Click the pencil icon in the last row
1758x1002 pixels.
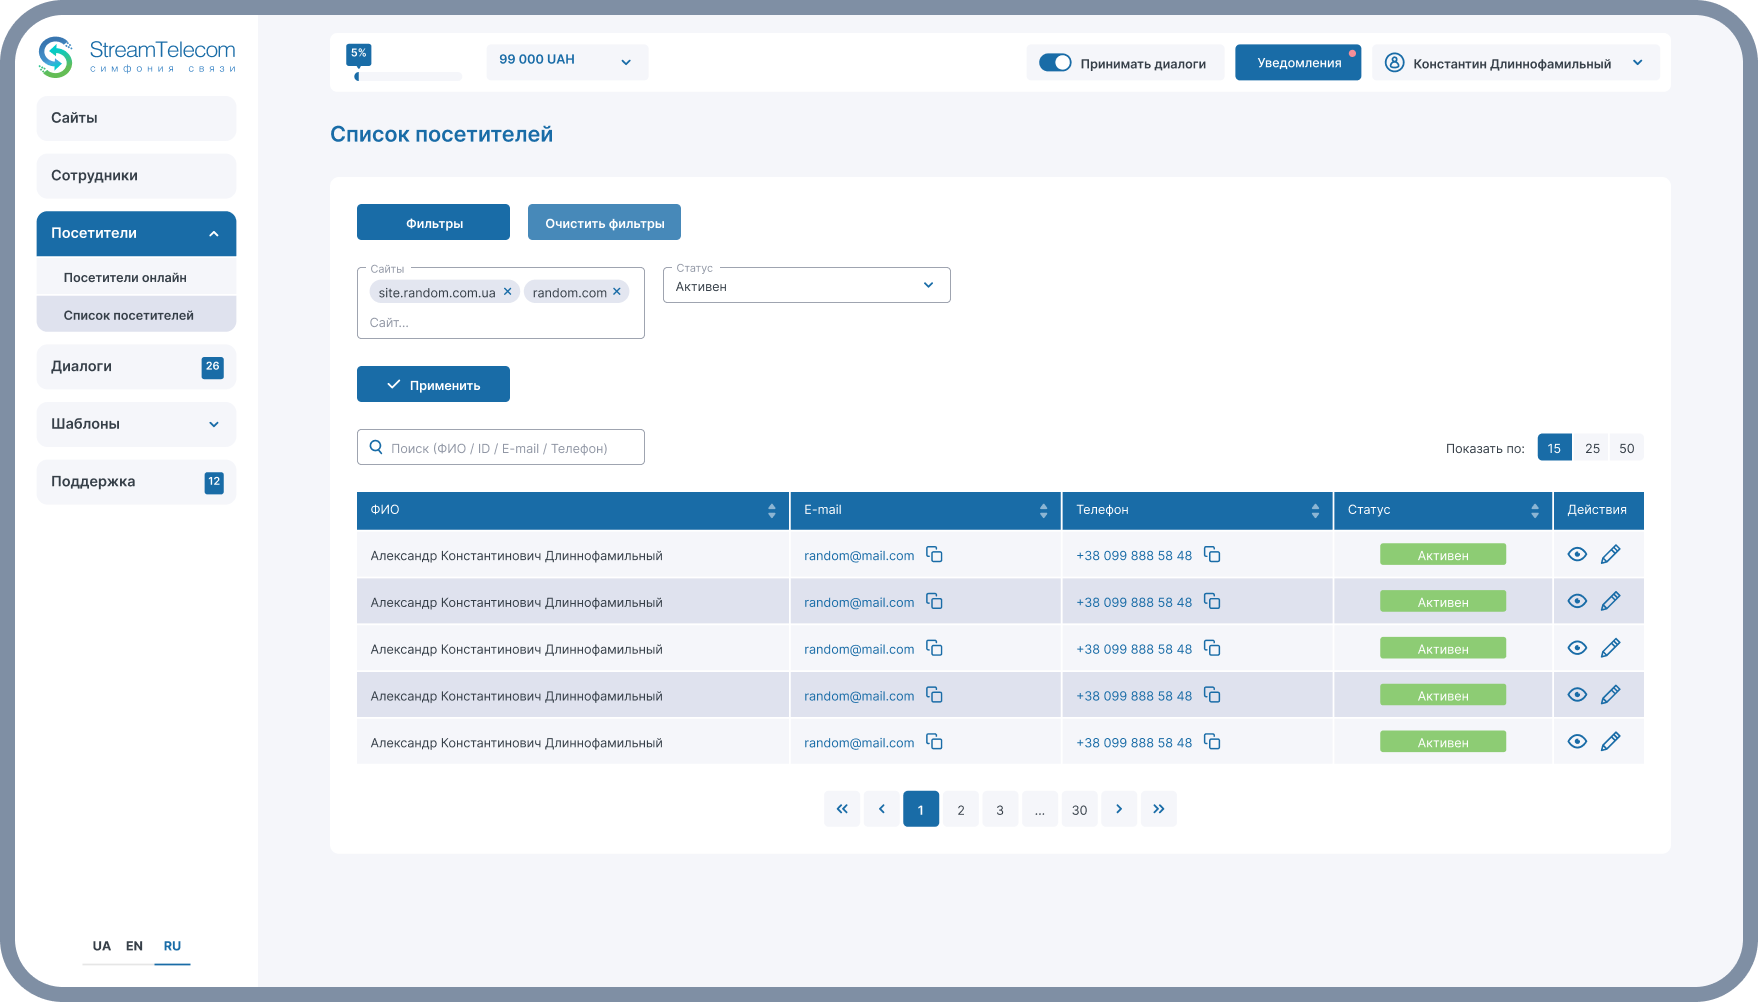pos(1610,742)
